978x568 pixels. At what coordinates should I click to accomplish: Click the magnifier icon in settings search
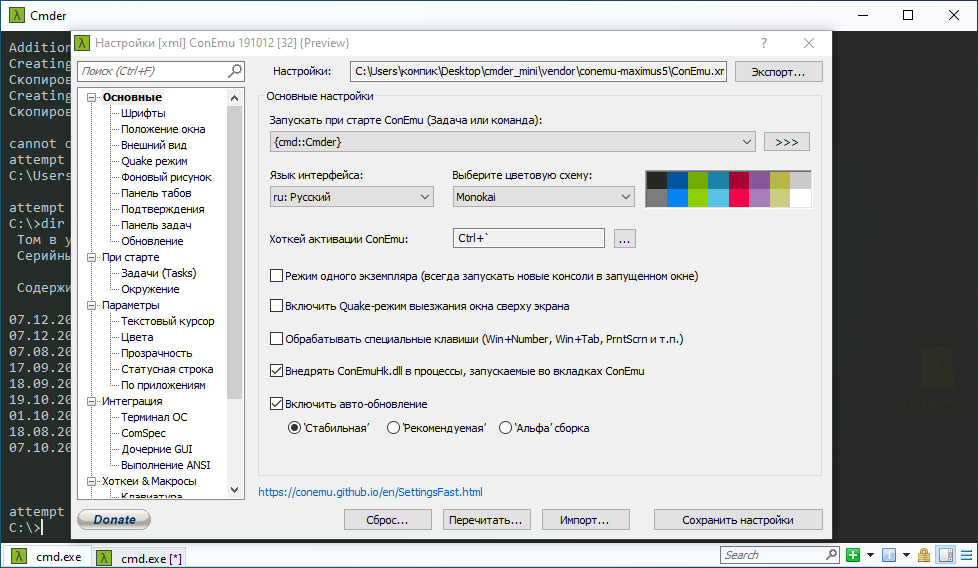pyautogui.click(x=235, y=71)
